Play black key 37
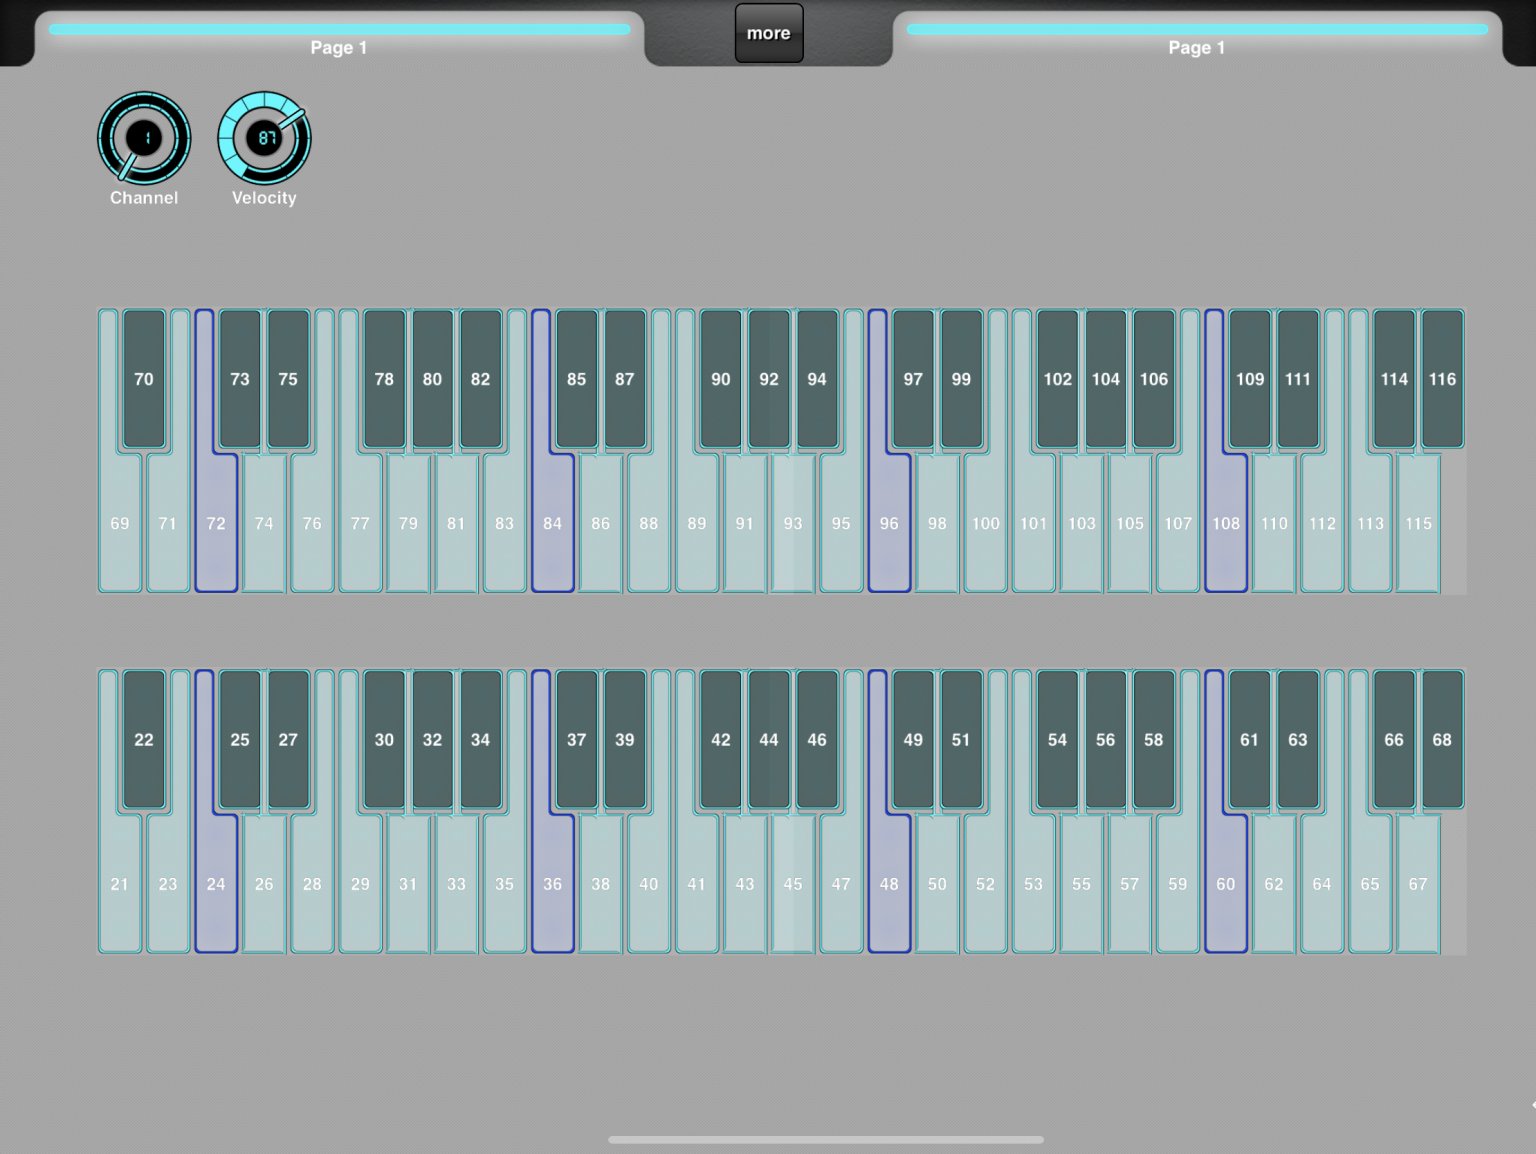Viewport: 1536px width, 1154px height. coord(577,739)
